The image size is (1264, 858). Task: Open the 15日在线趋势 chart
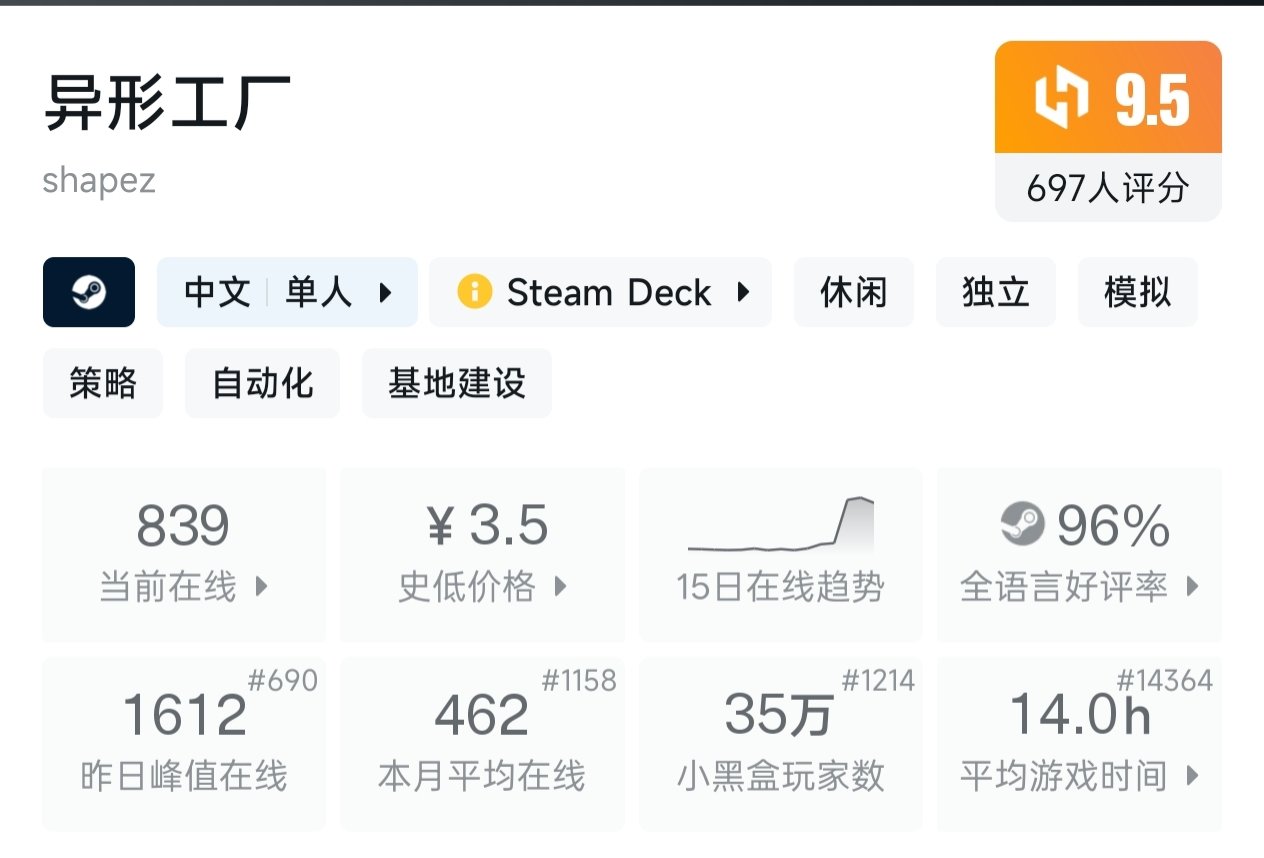[780, 554]
